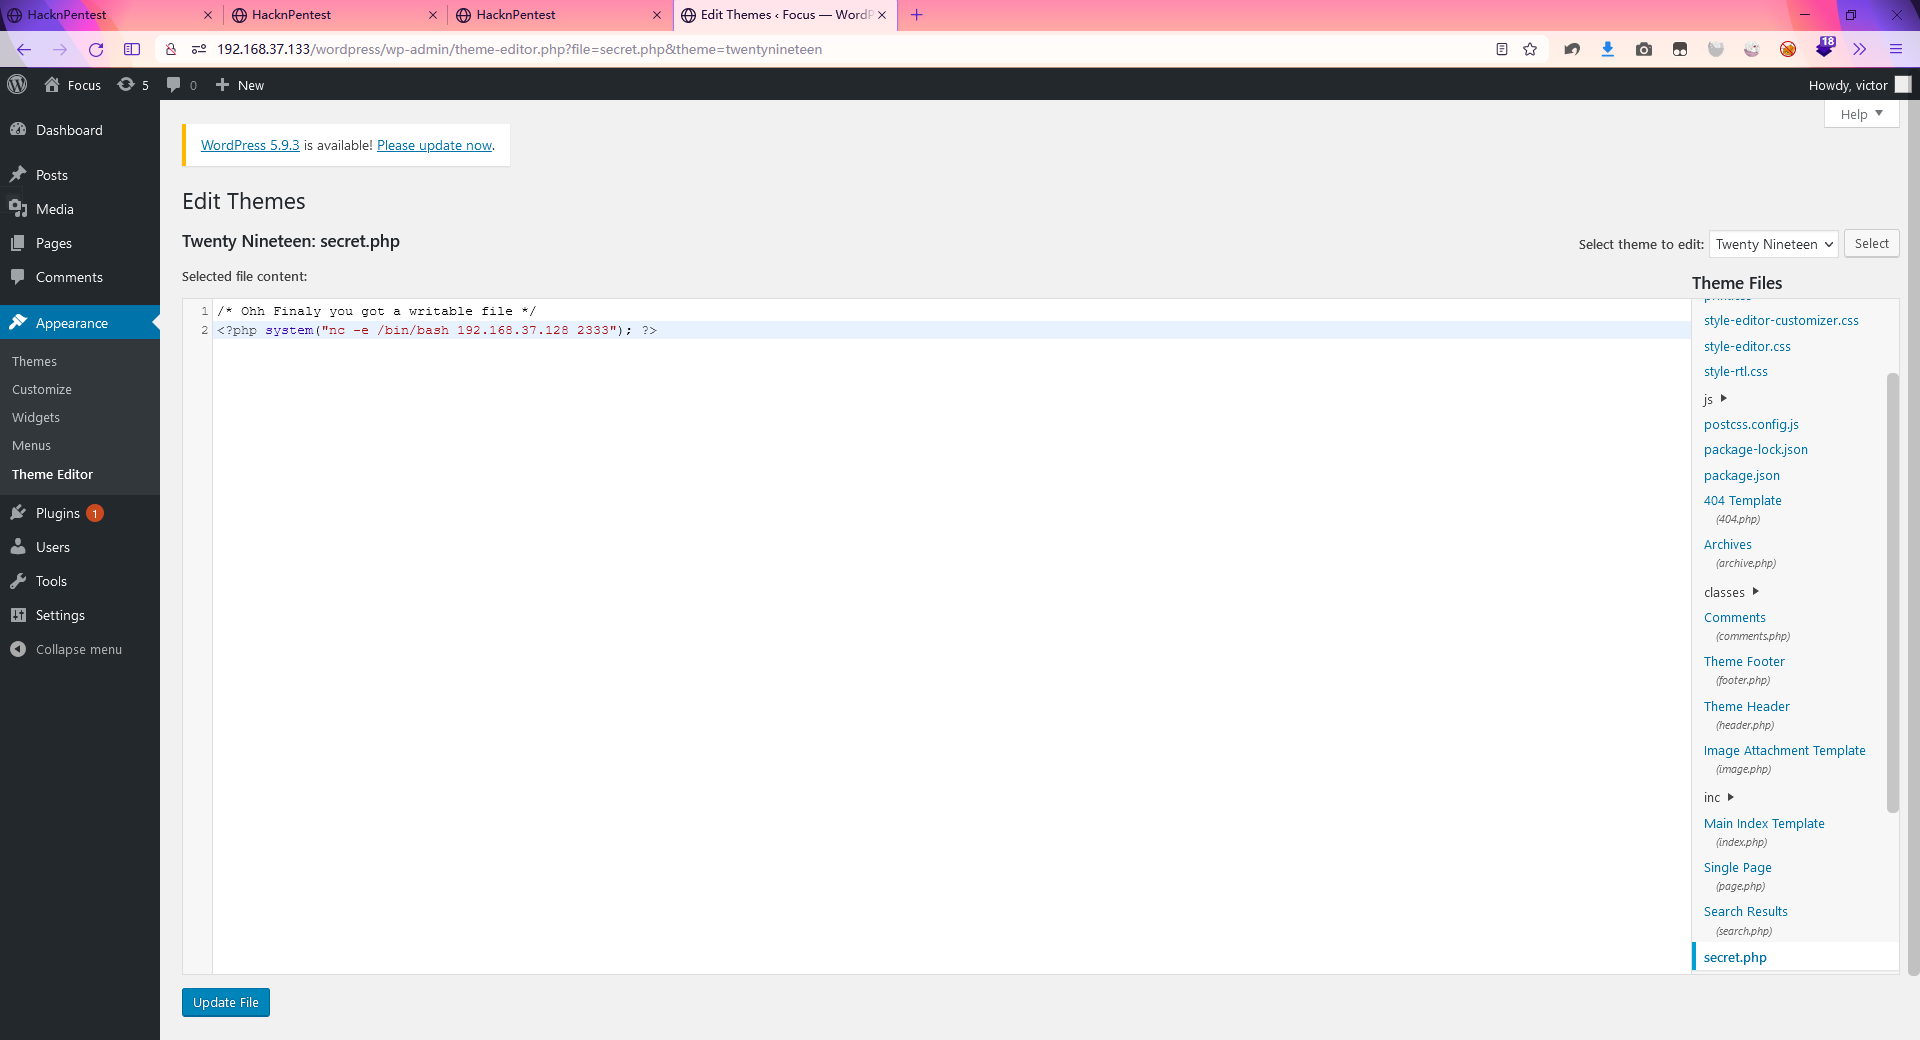Open the 404 Template file
This screenshot has width=1920, height=1040.
pyautogui.click(x=1742, y=500)
